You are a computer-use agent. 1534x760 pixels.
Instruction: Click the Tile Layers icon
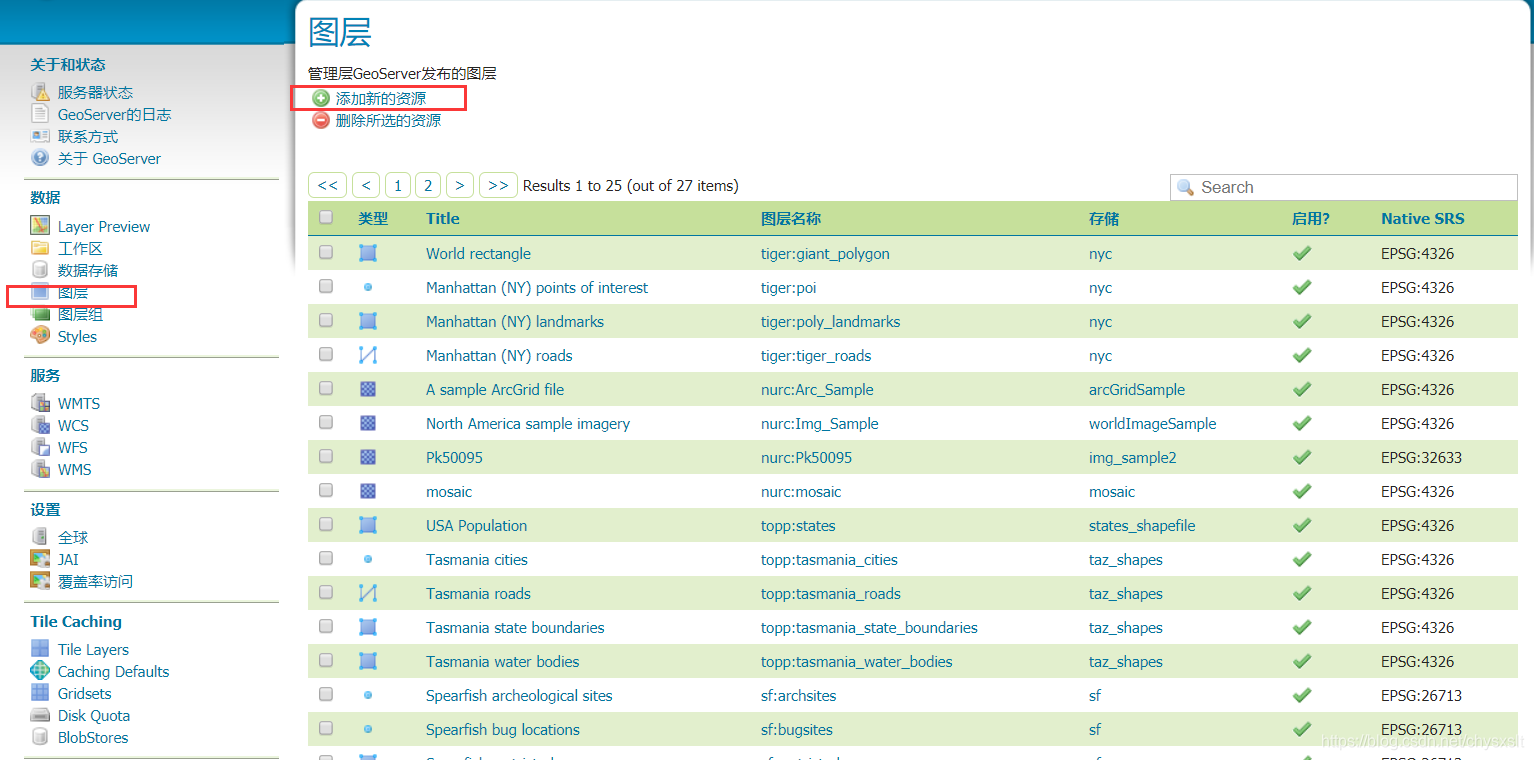pyautogui.click(x=40, y=649)
